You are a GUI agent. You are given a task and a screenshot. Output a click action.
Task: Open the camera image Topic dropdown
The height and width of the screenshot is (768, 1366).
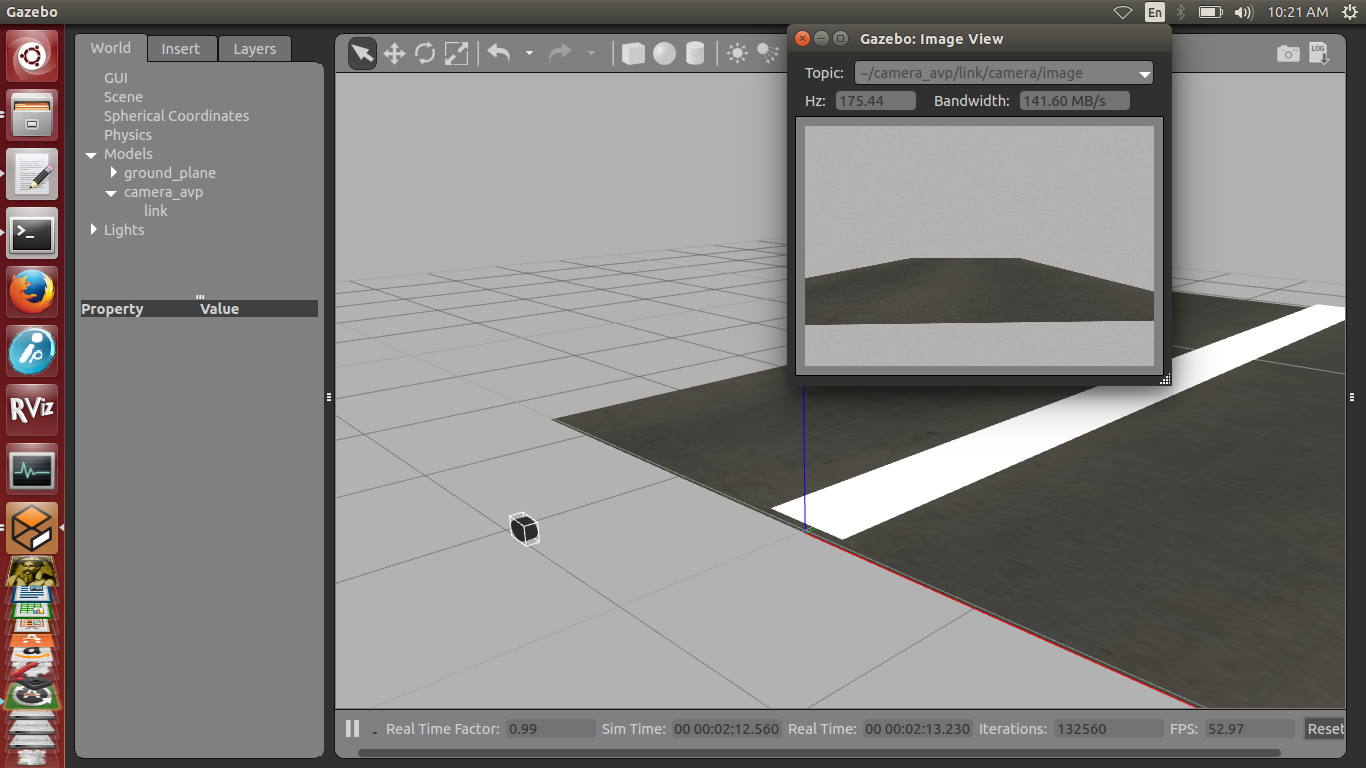[x=1143, y=73]
